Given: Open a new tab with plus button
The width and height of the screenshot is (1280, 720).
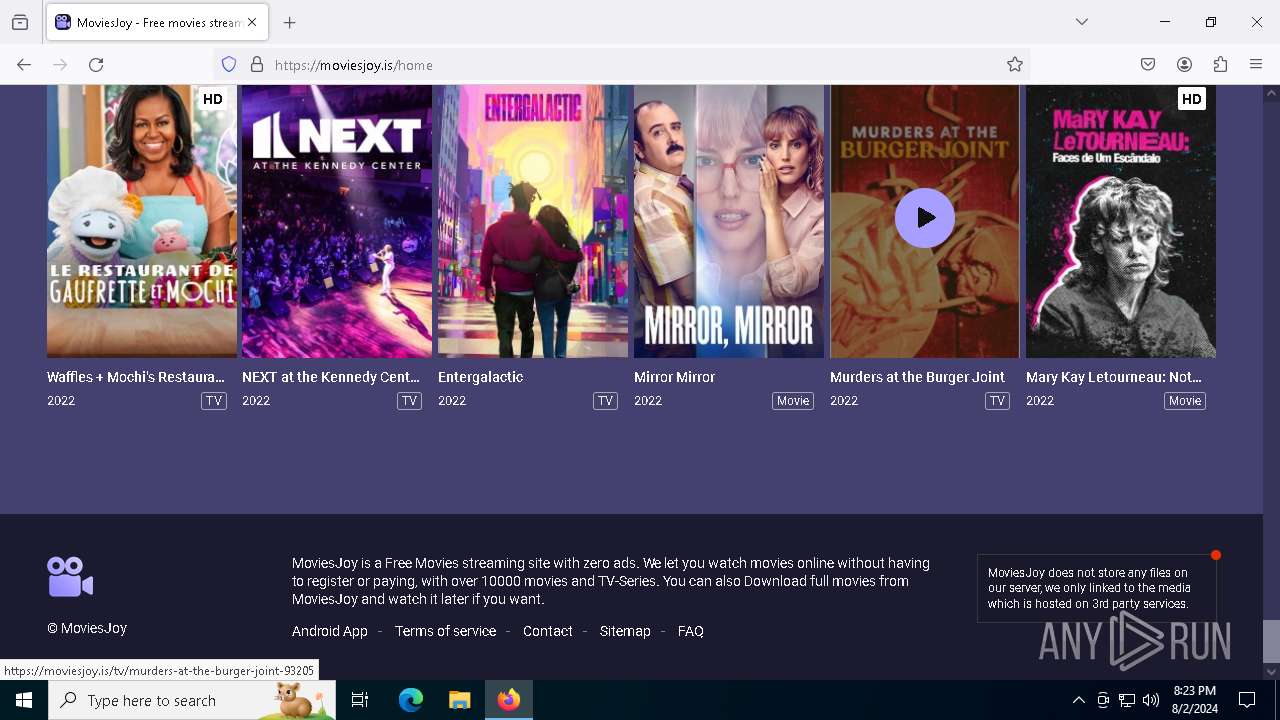Looking at the screenshot, I should [x=290, y=22].
